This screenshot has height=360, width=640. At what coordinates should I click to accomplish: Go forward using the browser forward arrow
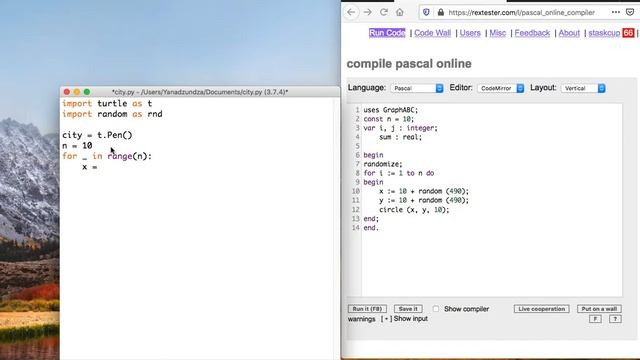point(367,12)
